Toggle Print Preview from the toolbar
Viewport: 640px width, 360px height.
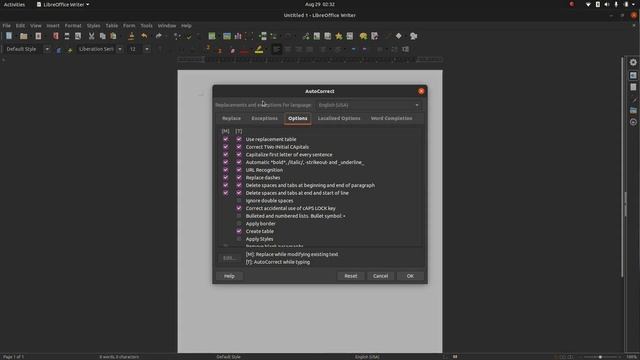tap(78, 36)
